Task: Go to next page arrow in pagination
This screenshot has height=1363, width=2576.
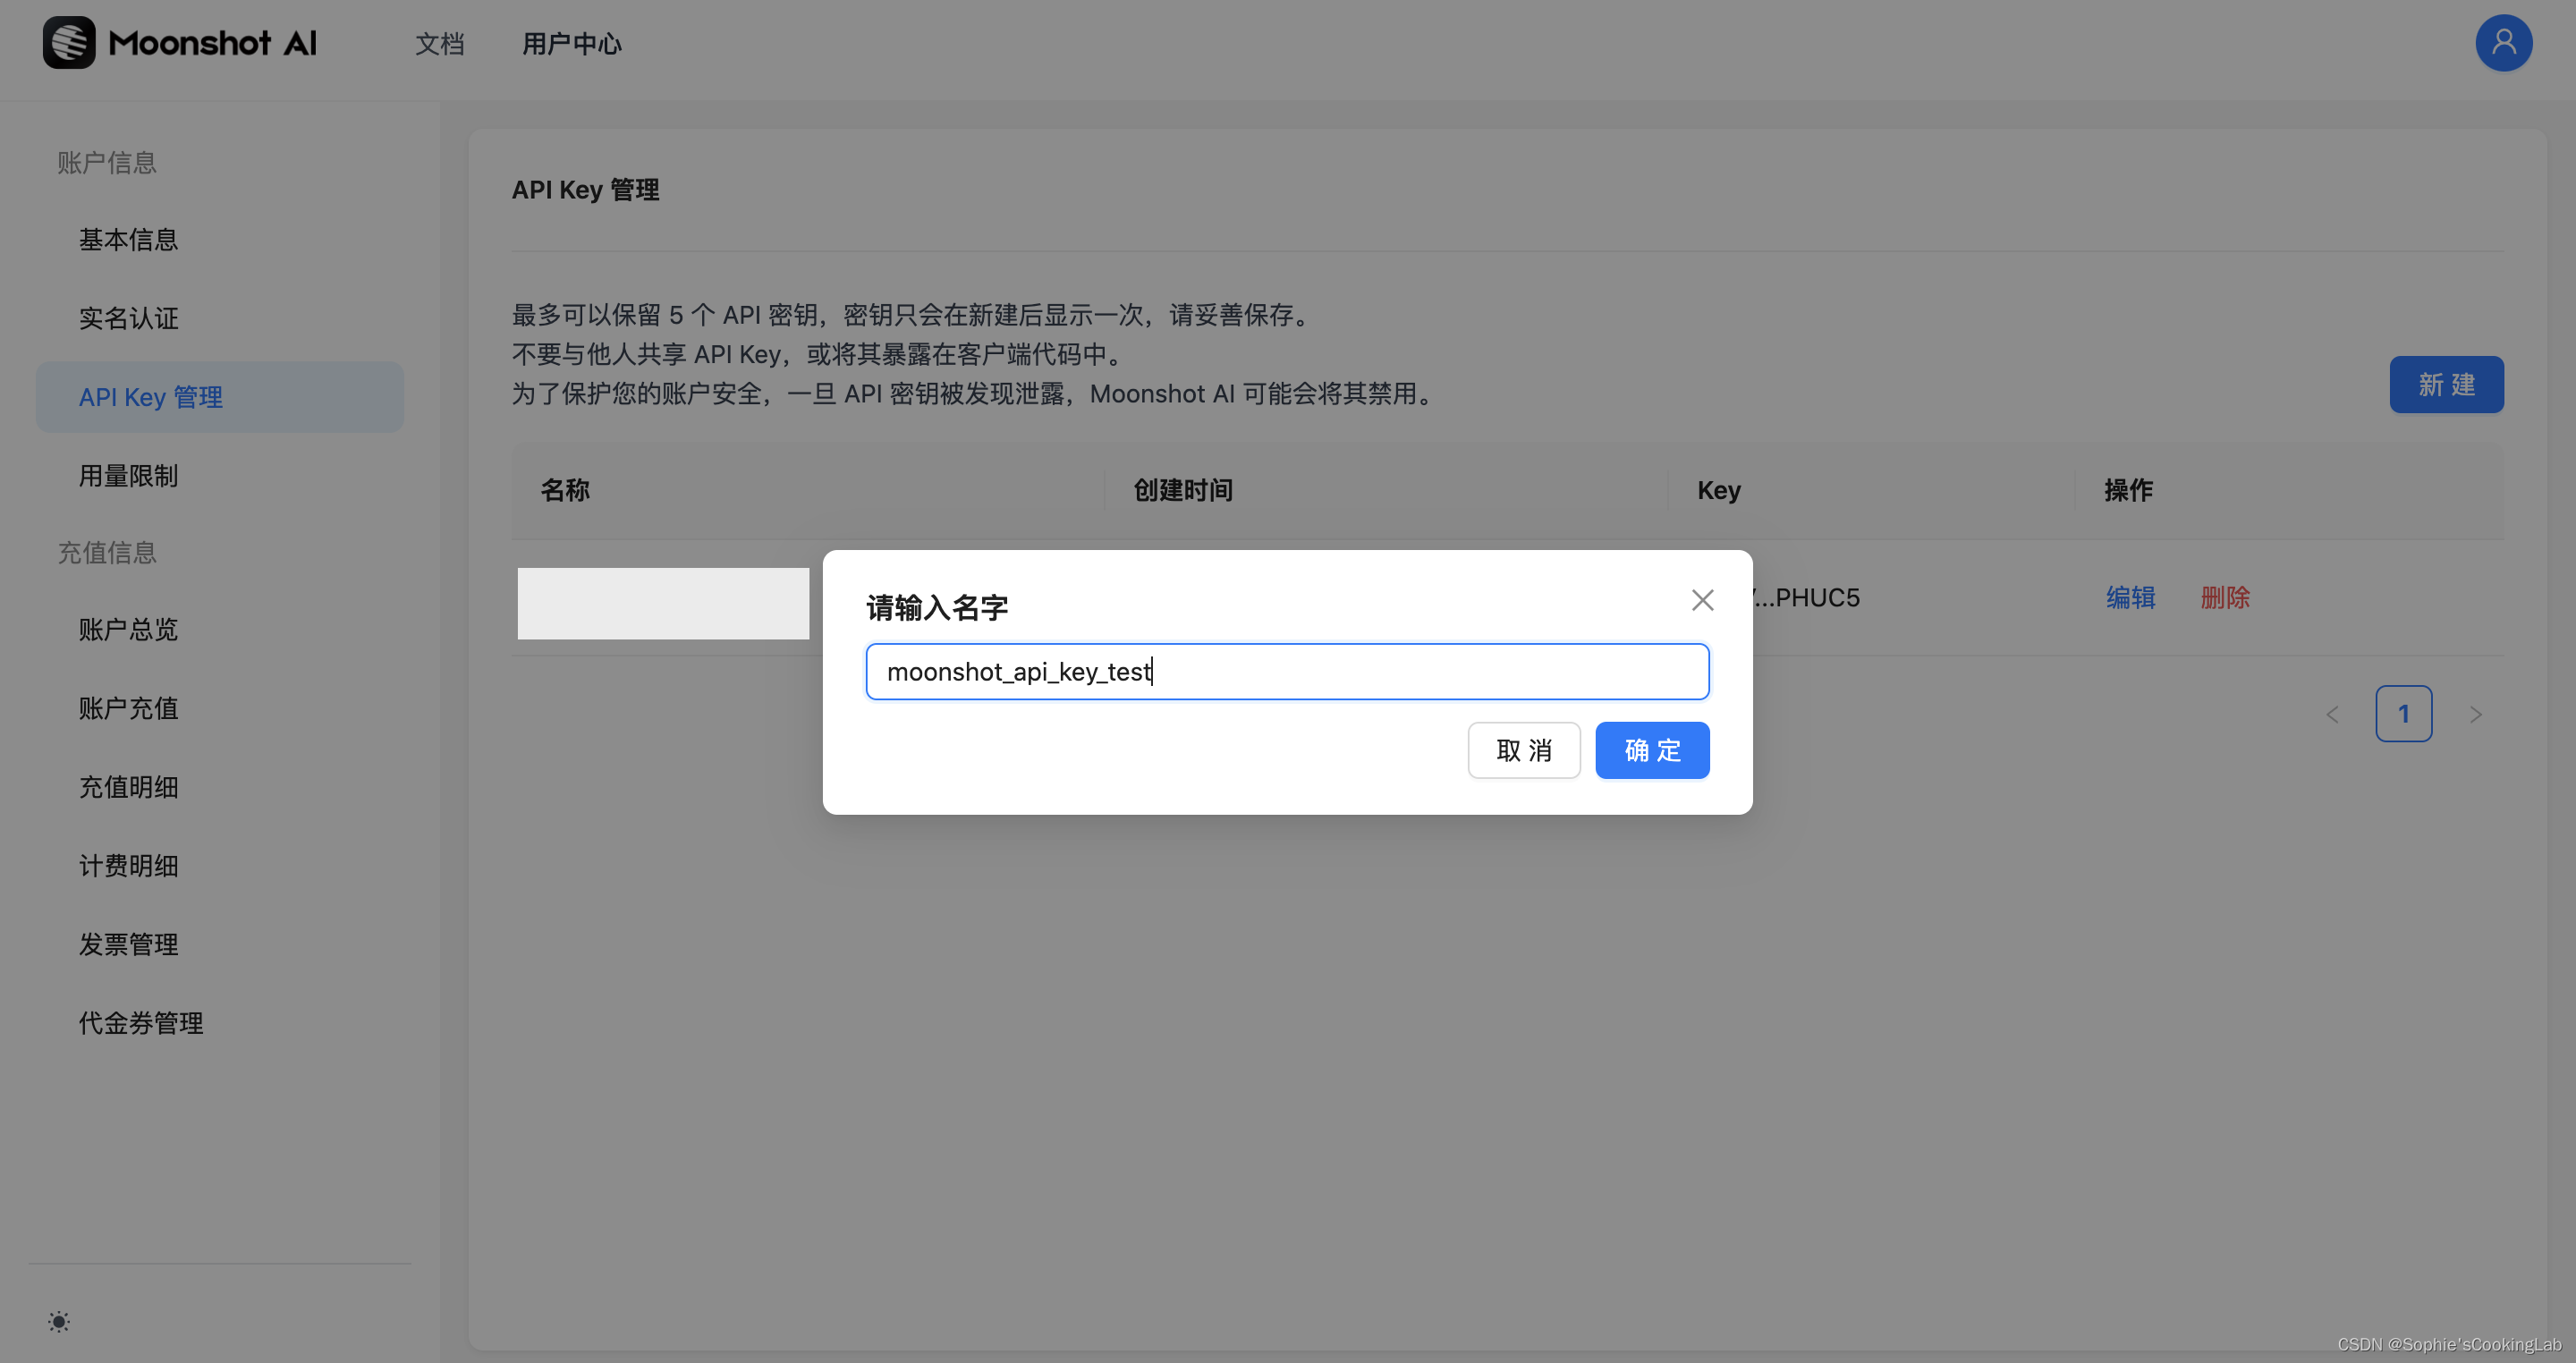Action: pyautogui.click(x=2475, y=714)
